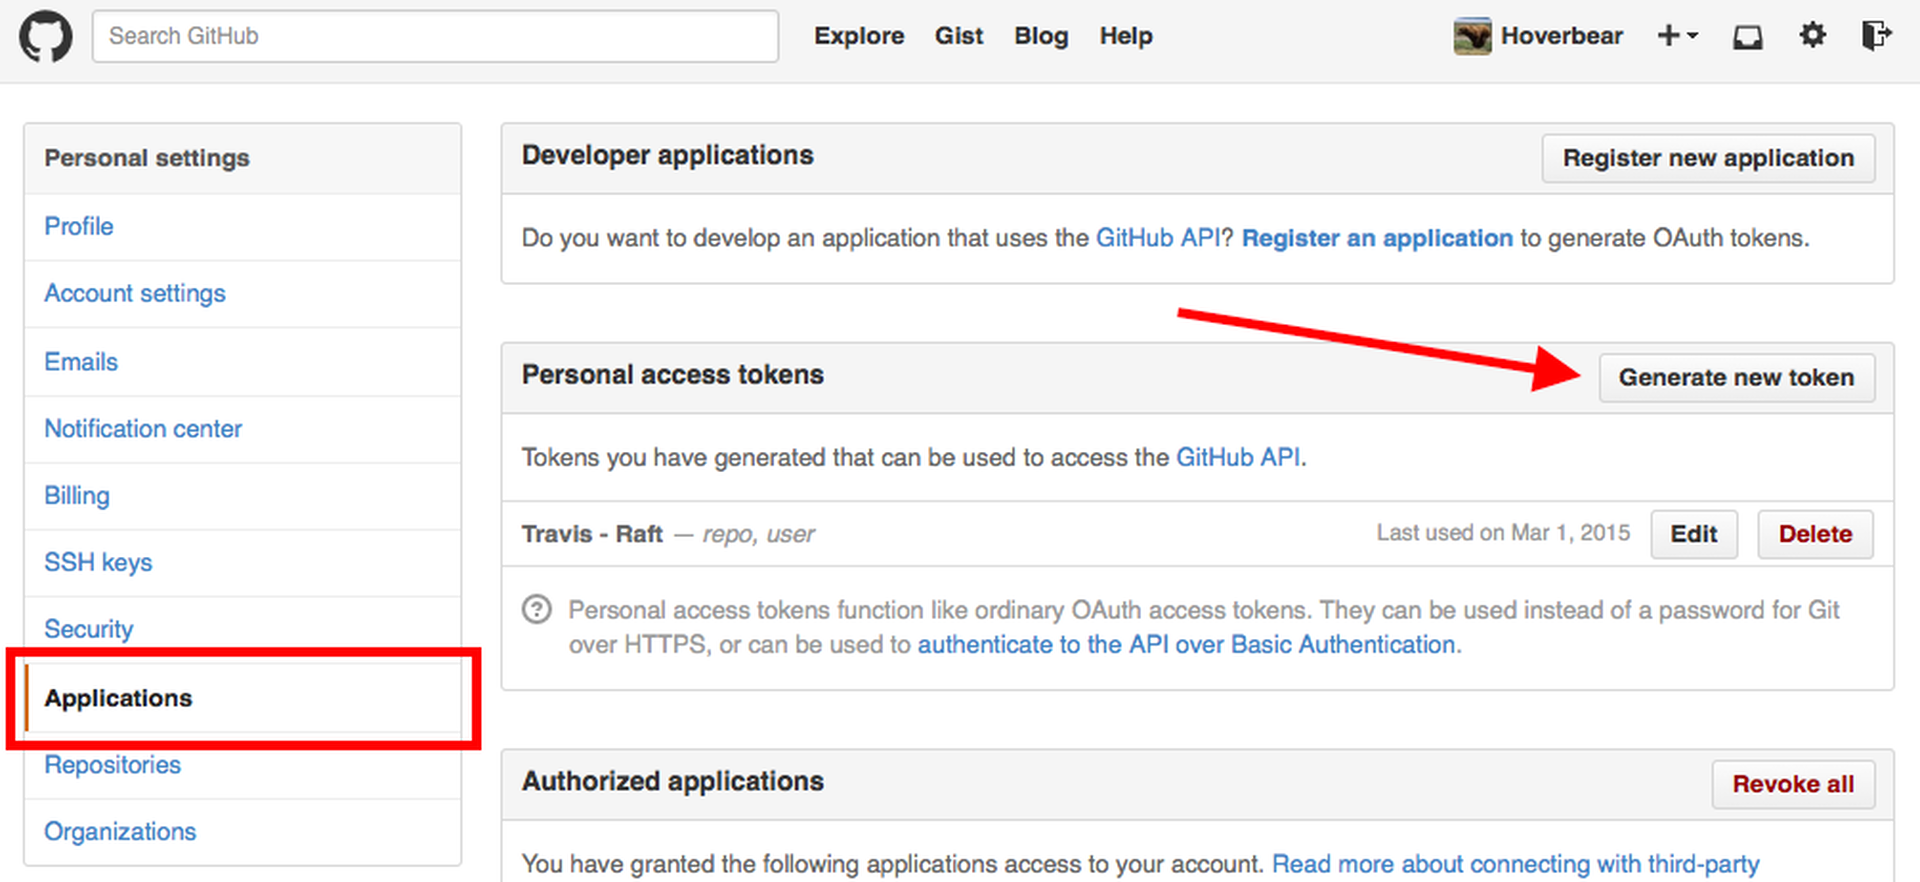Image resolution: width=1920 pixels, height=882 pixels.
Task: Click the Hoverbear avatar image
Action: pos(1472,37)
